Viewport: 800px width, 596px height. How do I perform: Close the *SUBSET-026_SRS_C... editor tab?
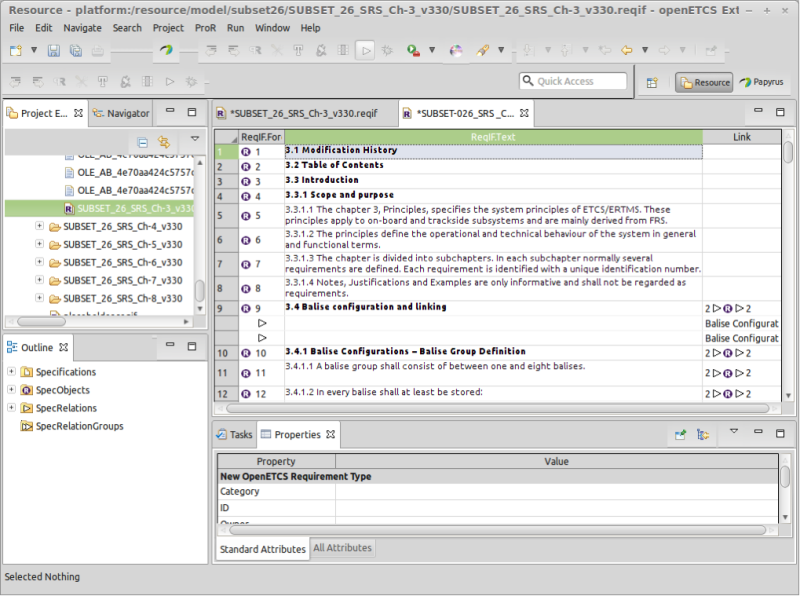click(524, 113)
